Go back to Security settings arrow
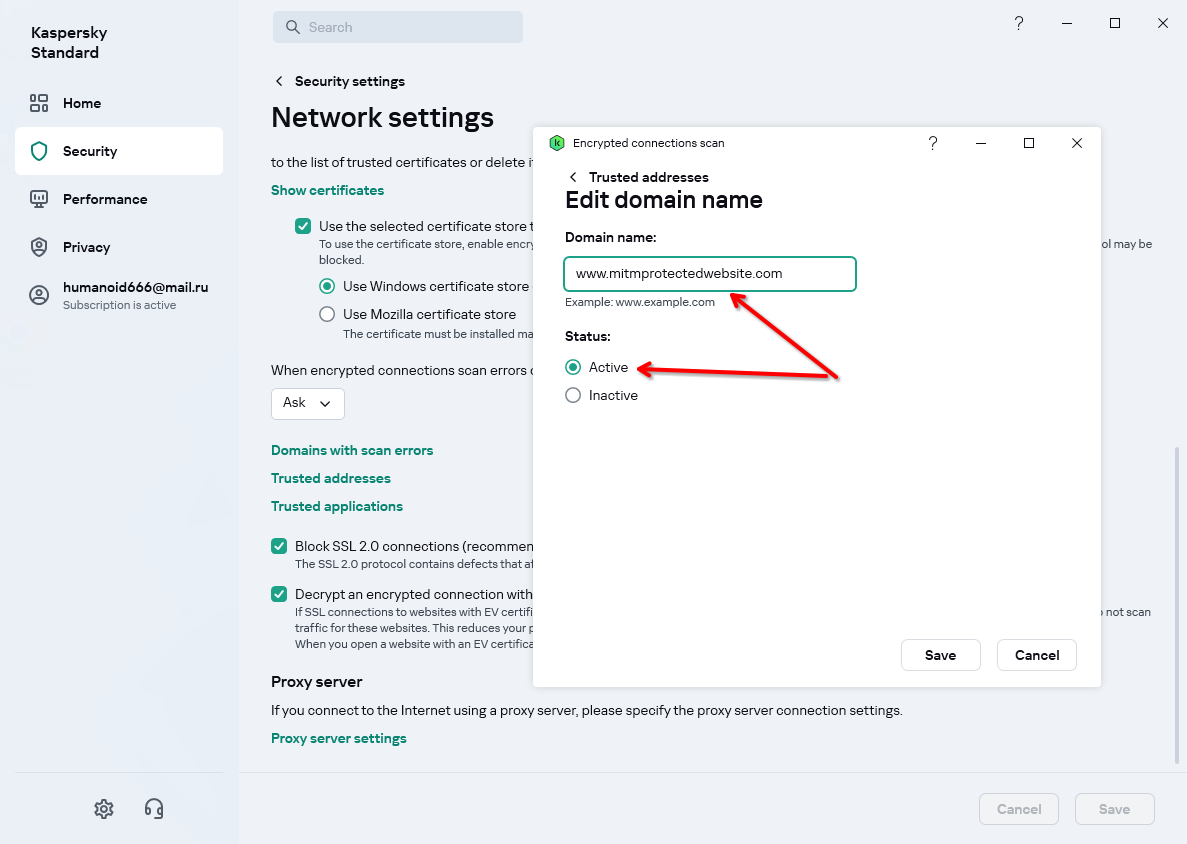Viewport: 1187px width, 844px height. [279, 81]
